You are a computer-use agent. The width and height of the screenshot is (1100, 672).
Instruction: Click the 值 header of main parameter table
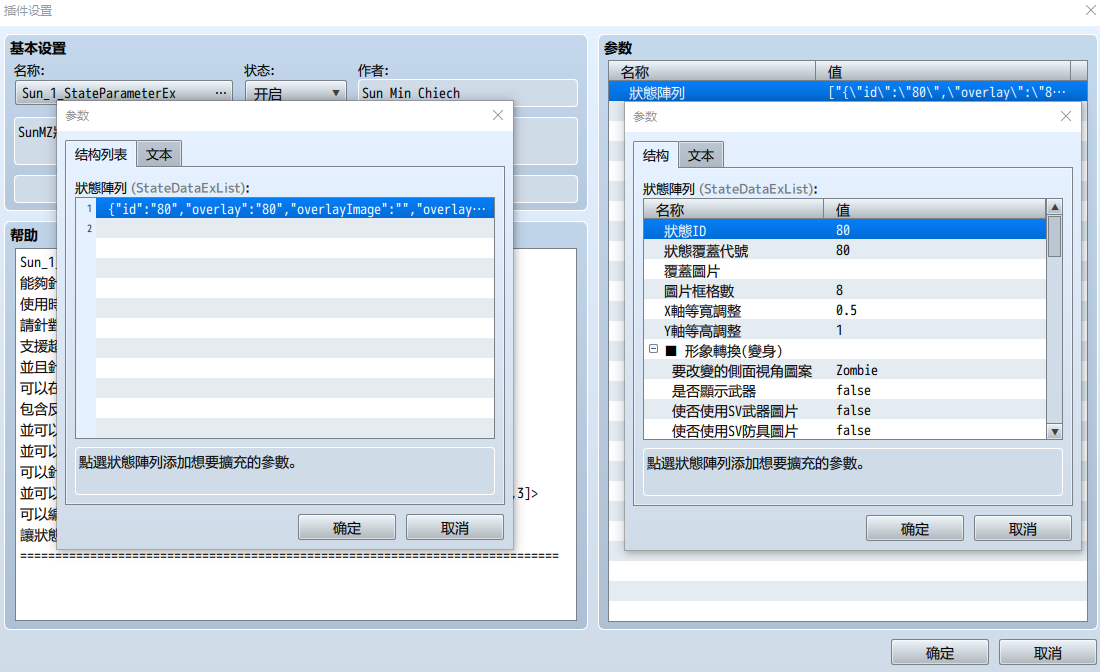coord(943,72)
